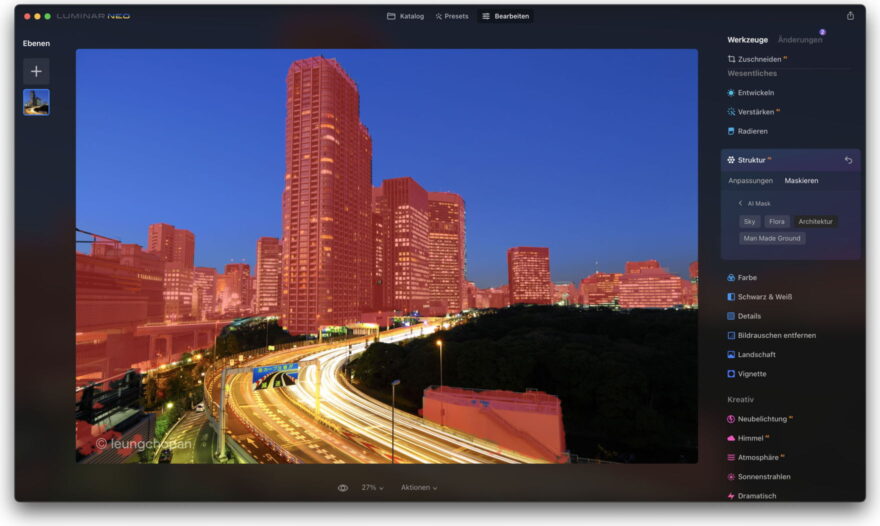Toggle the before/after preview eye icon
Viewport: 880px width, 526px height.
[343, 488]
